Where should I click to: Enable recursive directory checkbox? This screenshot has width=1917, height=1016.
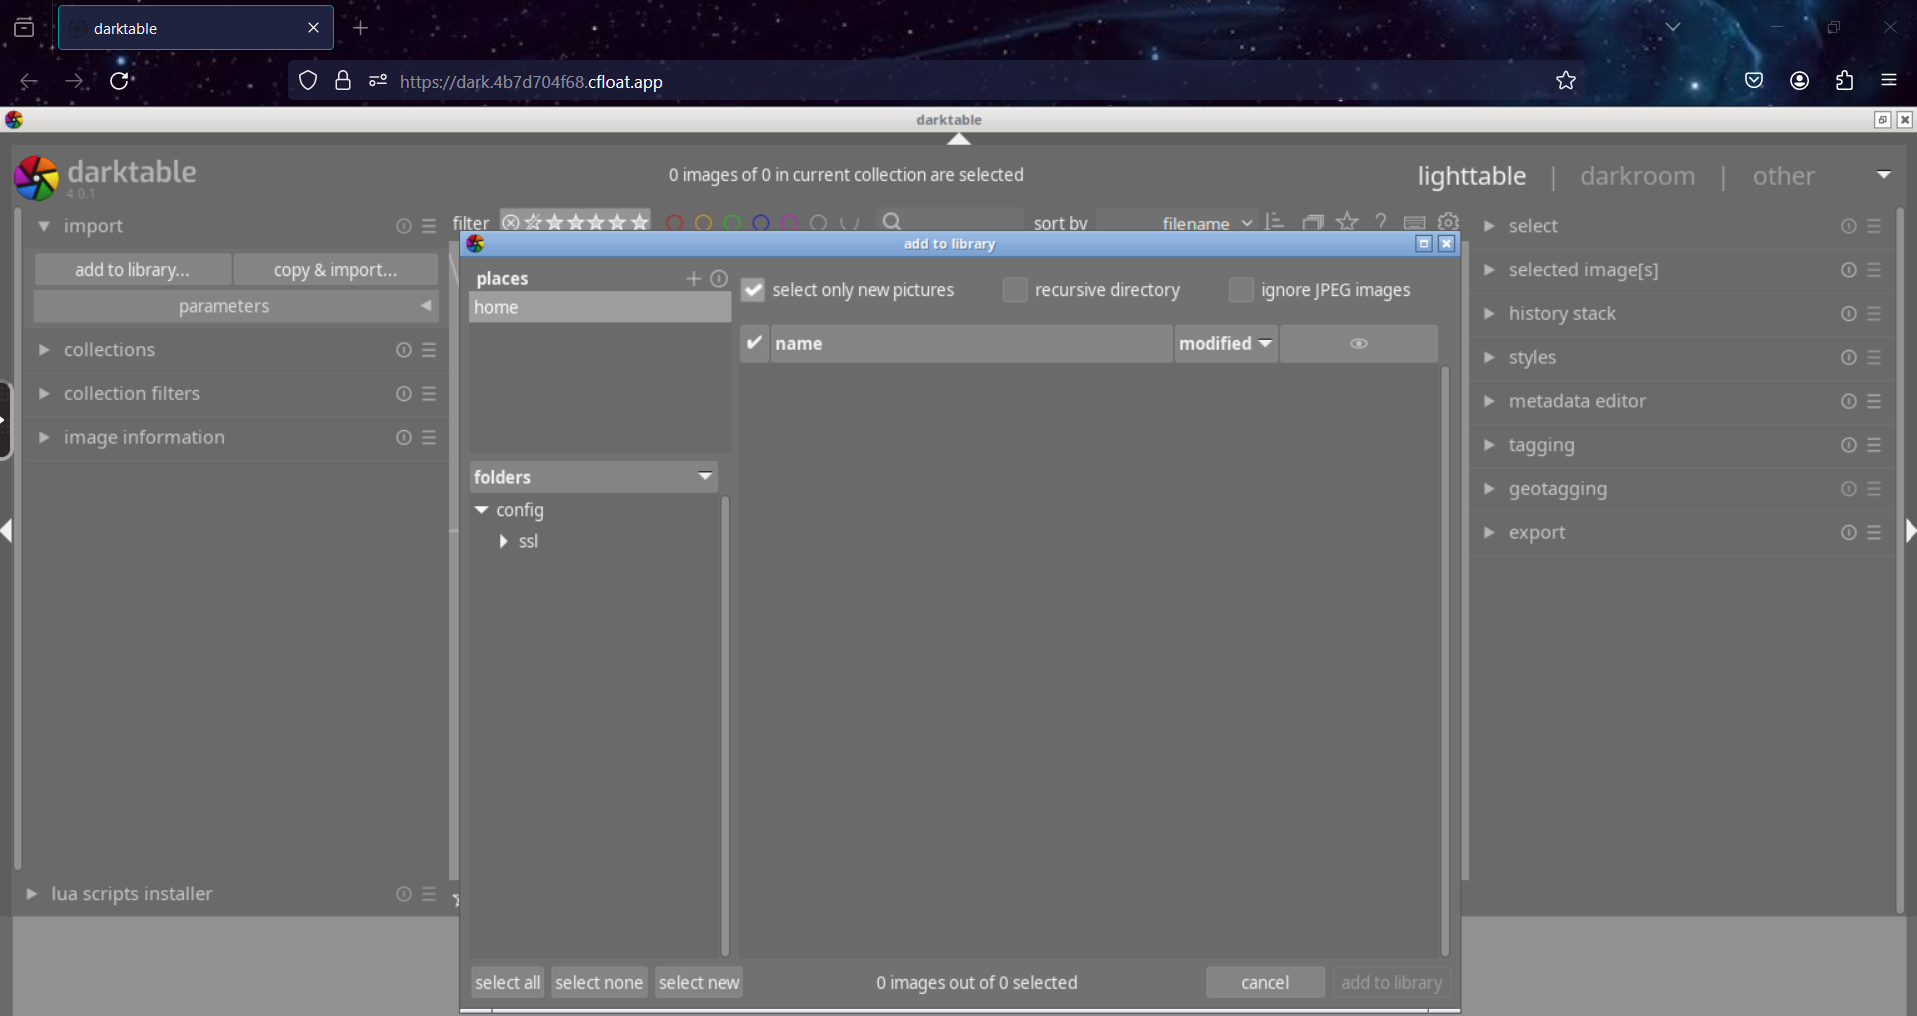pos(1015,290)
